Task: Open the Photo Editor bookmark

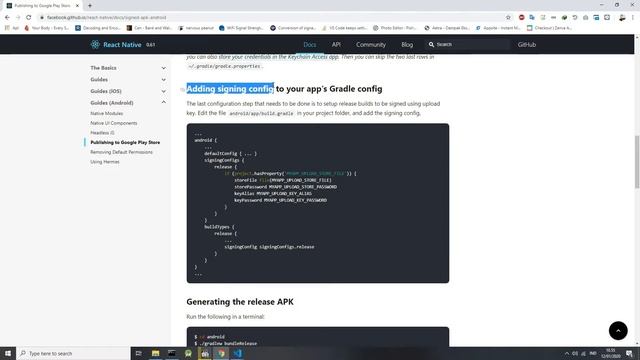Action: [395, 28]
